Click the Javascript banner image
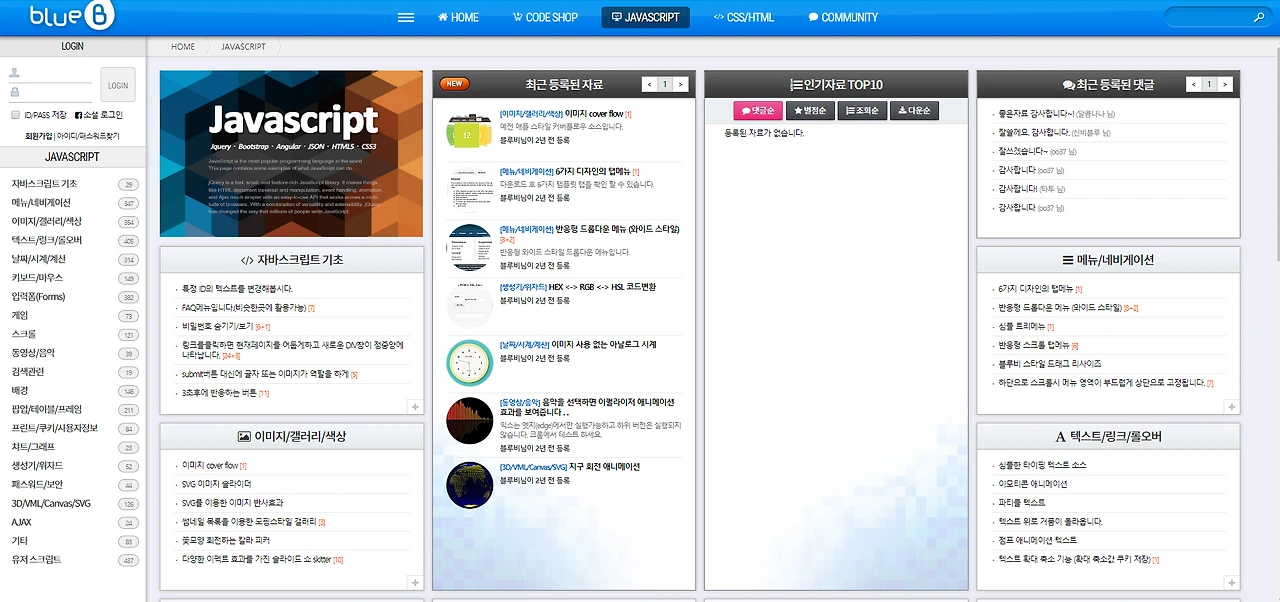1280x602 pixels. [x=291, y=154]
